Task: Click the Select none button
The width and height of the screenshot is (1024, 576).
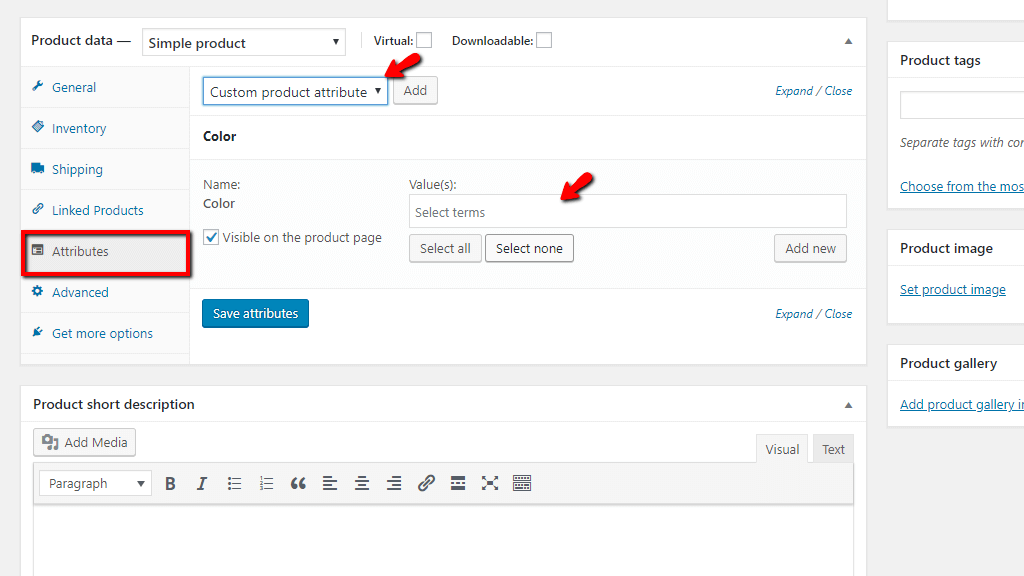Action: tap(529, 248)
